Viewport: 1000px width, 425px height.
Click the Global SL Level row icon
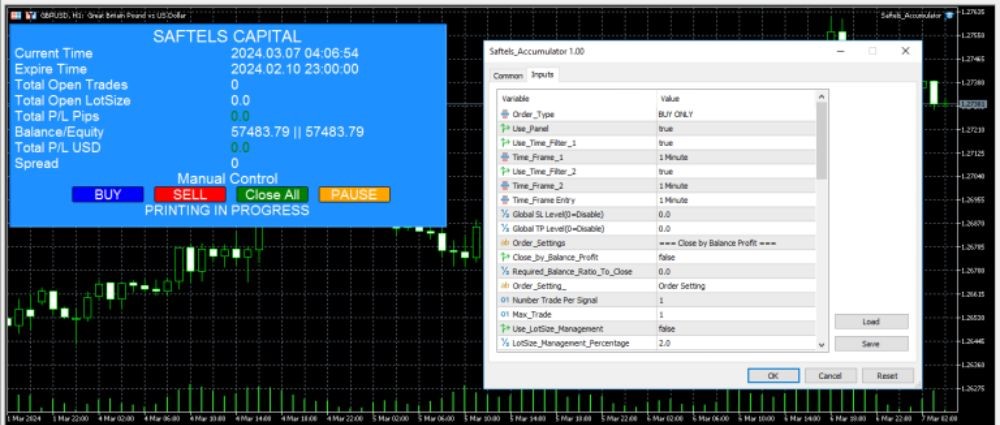(505, 214)
